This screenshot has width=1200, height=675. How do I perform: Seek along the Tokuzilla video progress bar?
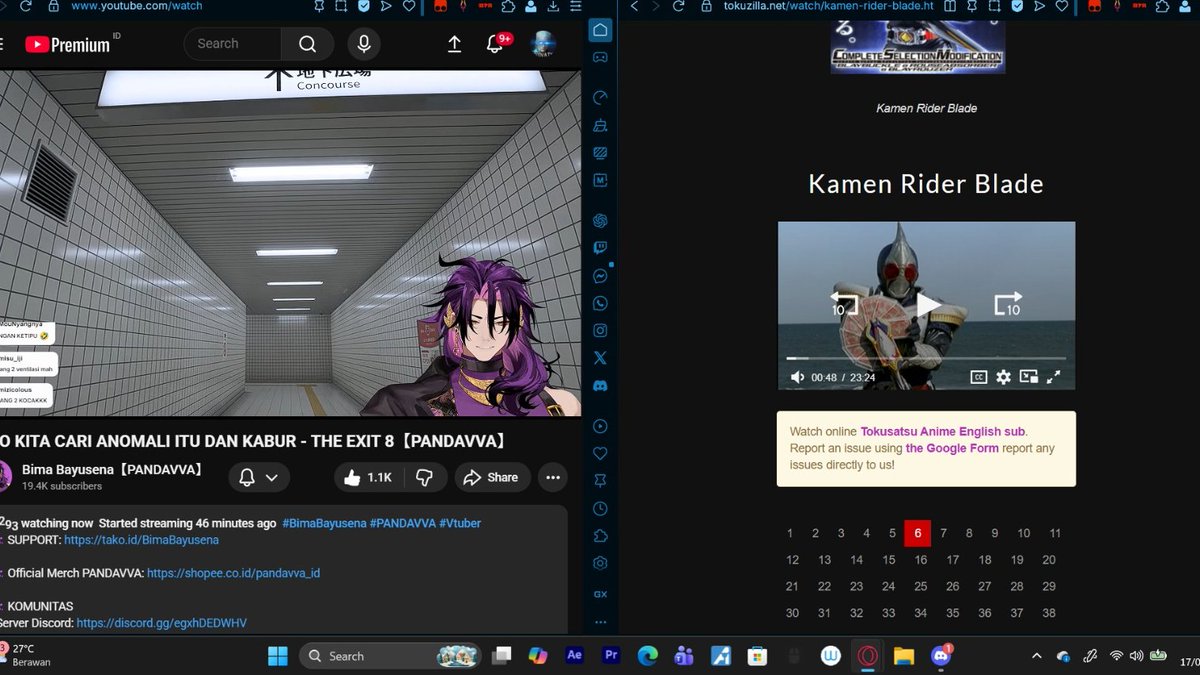(x=926, y=358)
